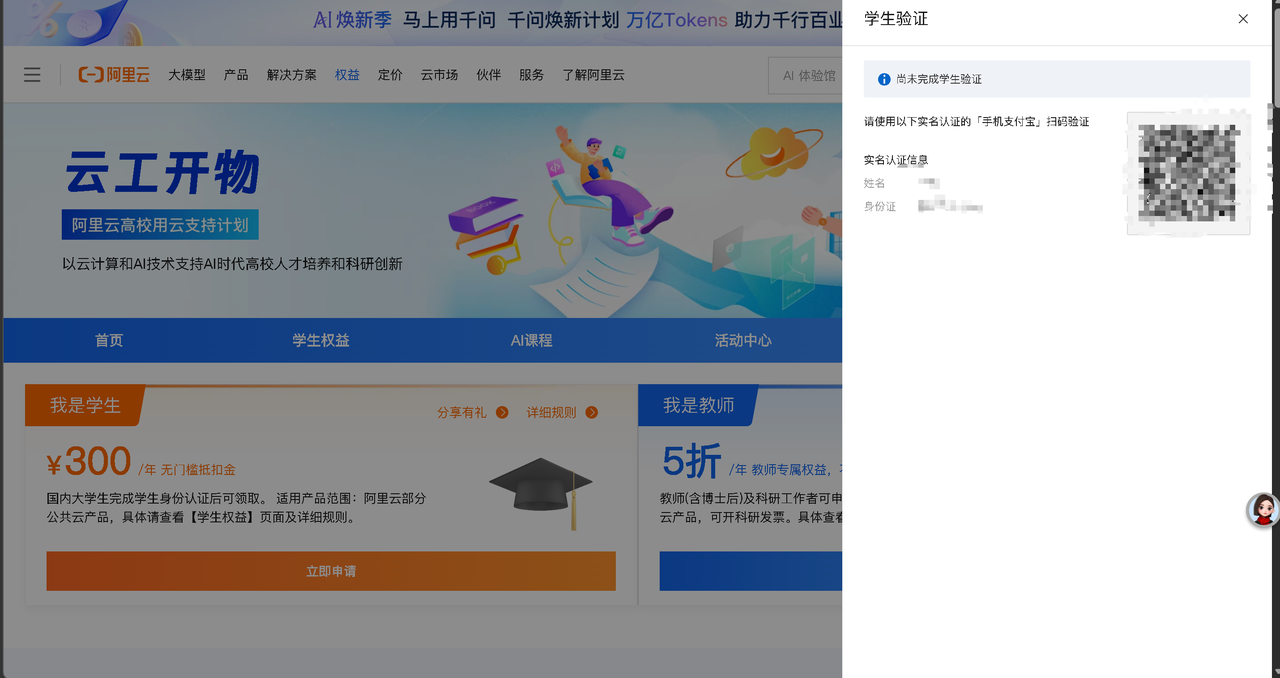Viewport: 1280px width, 678px height.
Task: Click 万亿Tokens banner text
Action: pyautogui.click(x=677, y=19)
